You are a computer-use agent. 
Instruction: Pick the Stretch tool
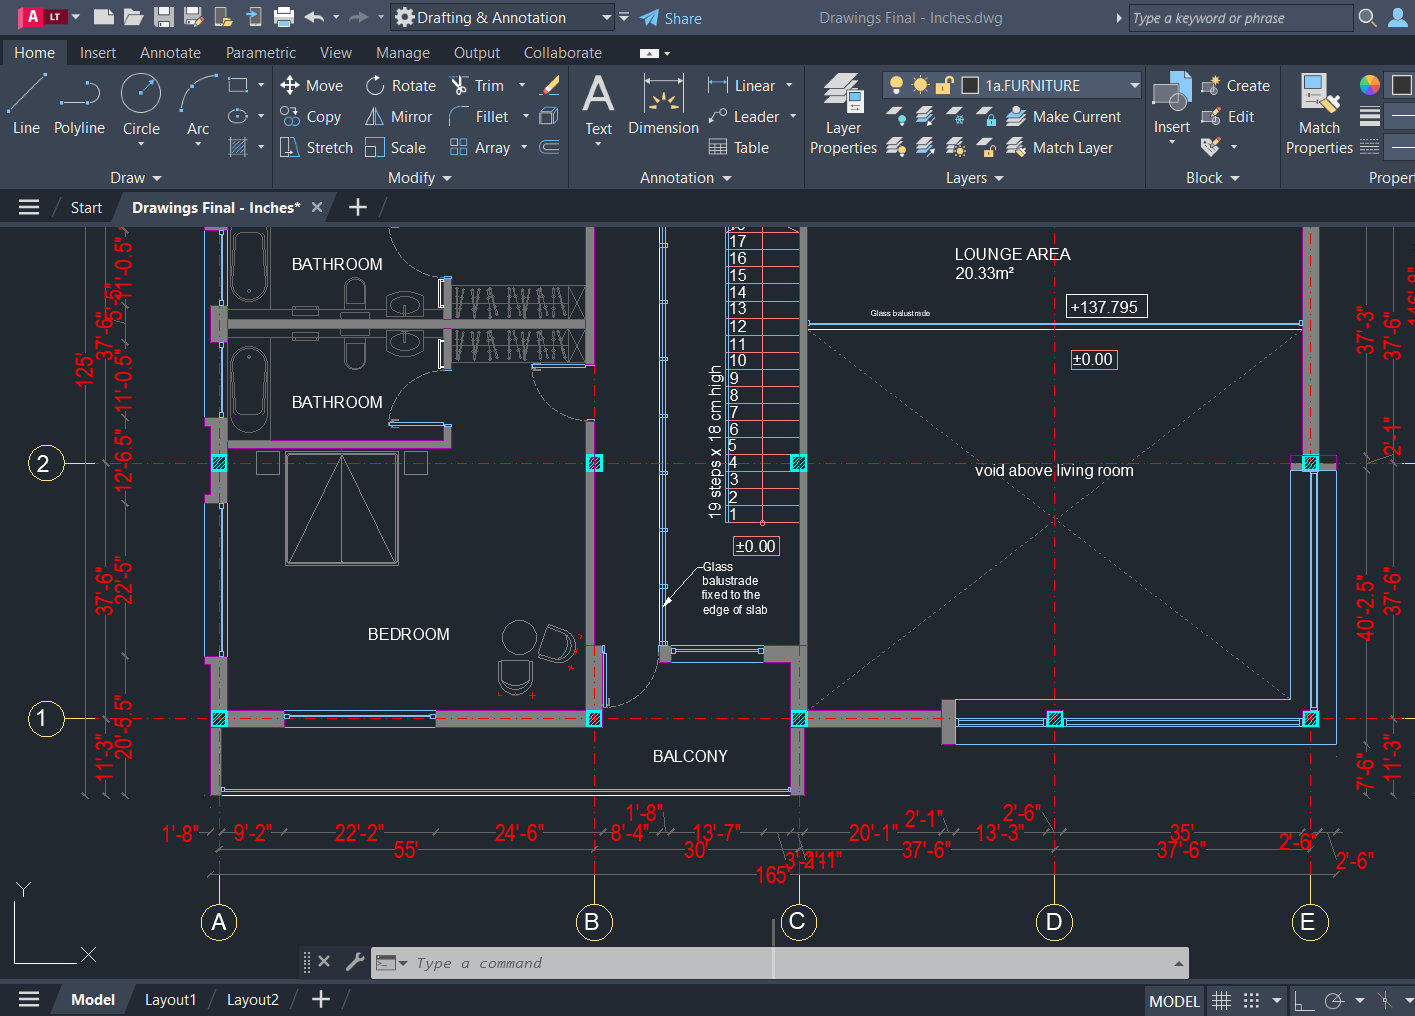316,148
